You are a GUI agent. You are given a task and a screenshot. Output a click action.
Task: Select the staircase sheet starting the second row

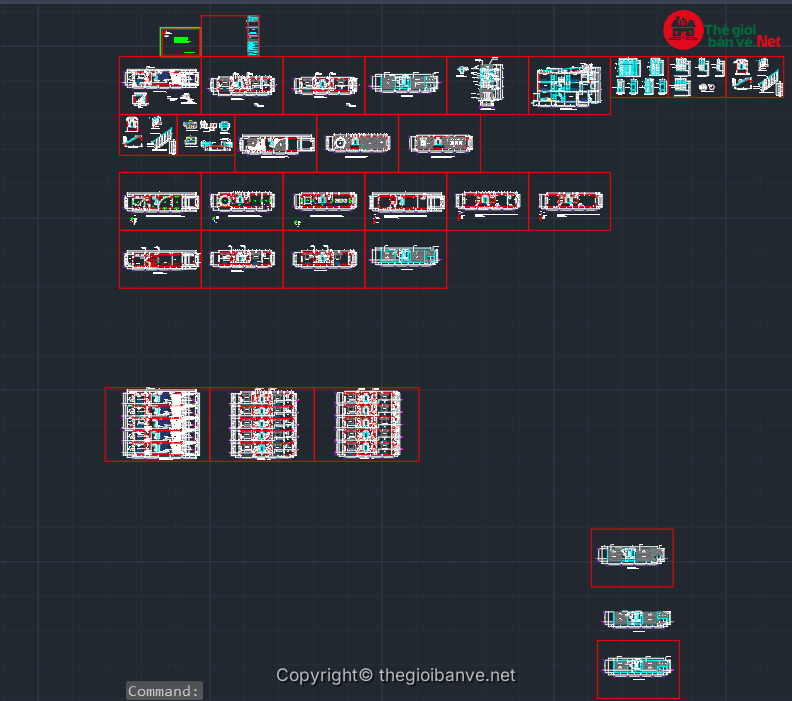(x=148, y=135)
